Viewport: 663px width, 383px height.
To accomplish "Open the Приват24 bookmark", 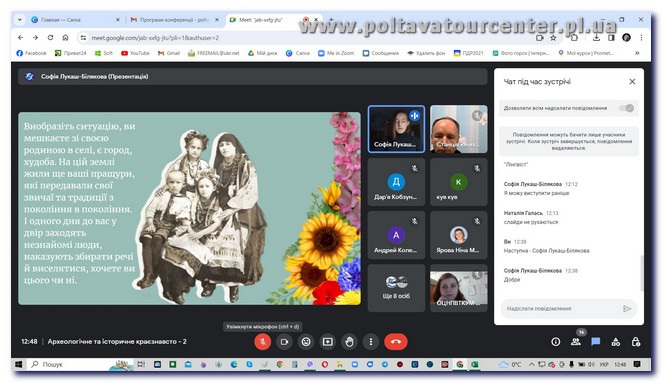I will [x=71, y=53].
